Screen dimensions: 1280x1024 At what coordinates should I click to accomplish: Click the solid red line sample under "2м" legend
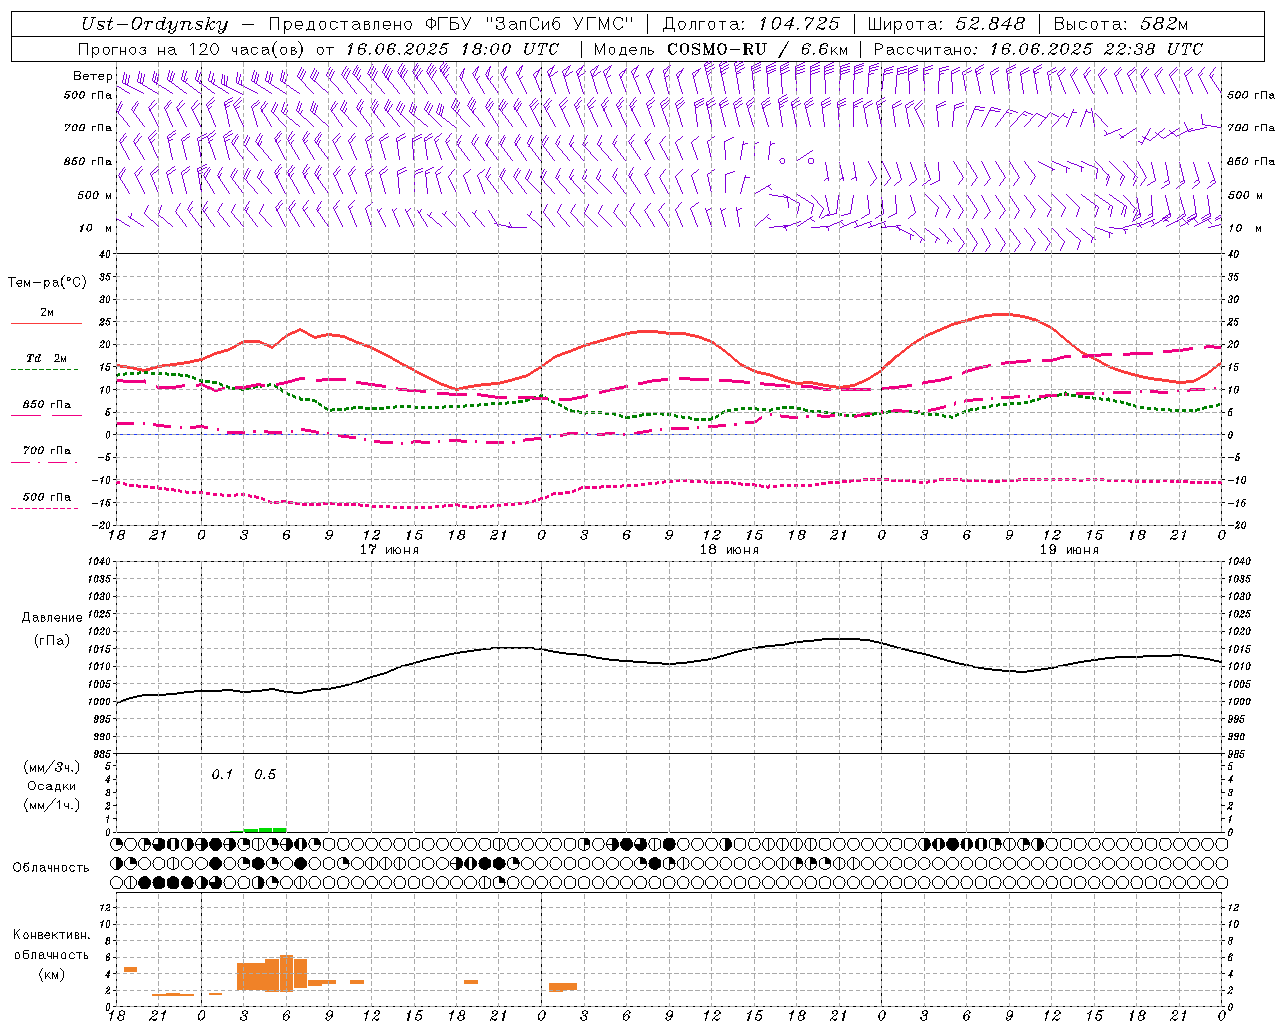coord(46,323)
